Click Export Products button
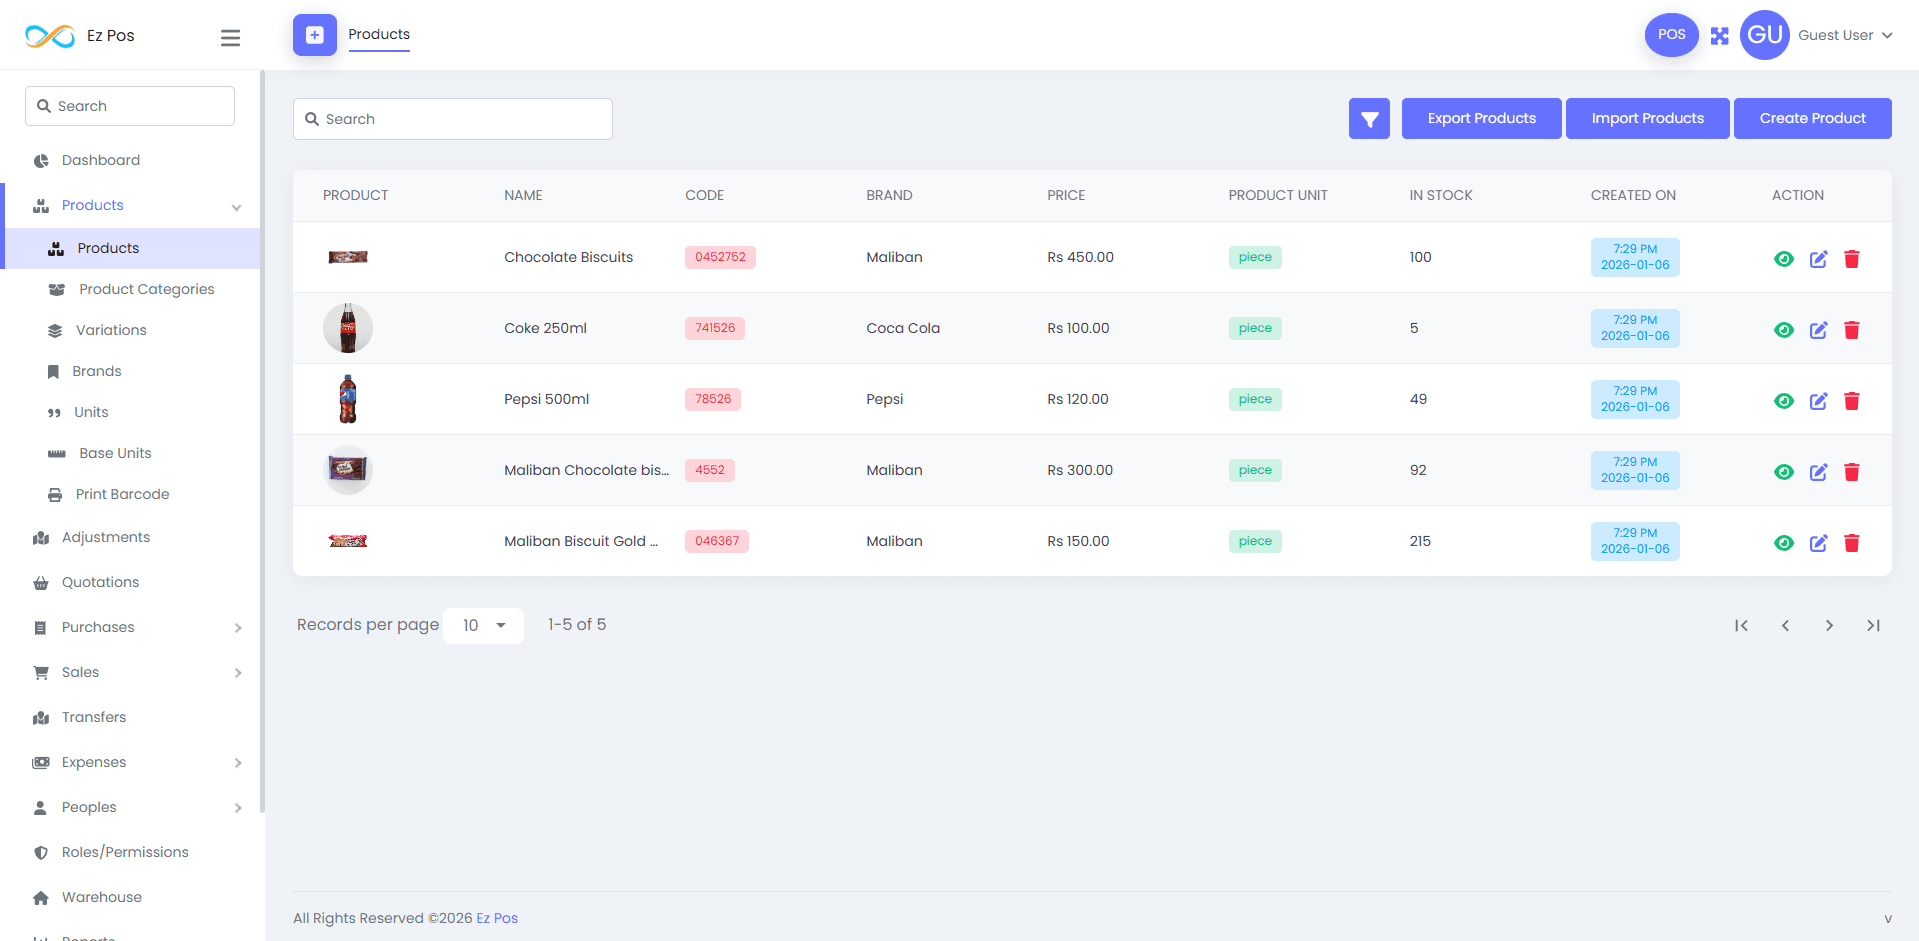Image resolution: width=1919 pixels, height=941 pixels. click(1481, 118)
